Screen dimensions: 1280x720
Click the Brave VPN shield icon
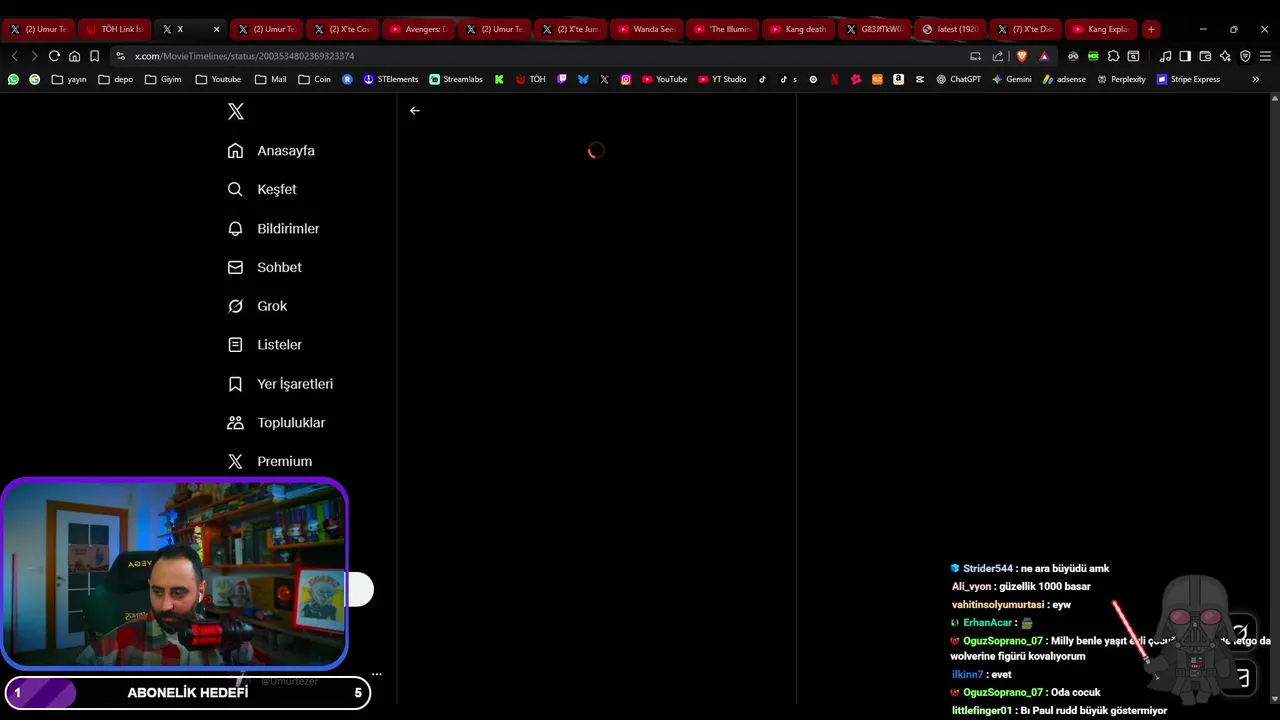tap(1245, 56)
